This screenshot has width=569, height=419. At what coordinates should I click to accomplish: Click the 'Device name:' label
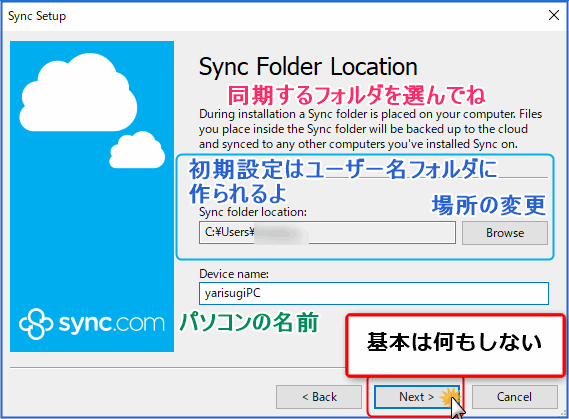pyautogui.click(x=234, y=274)
